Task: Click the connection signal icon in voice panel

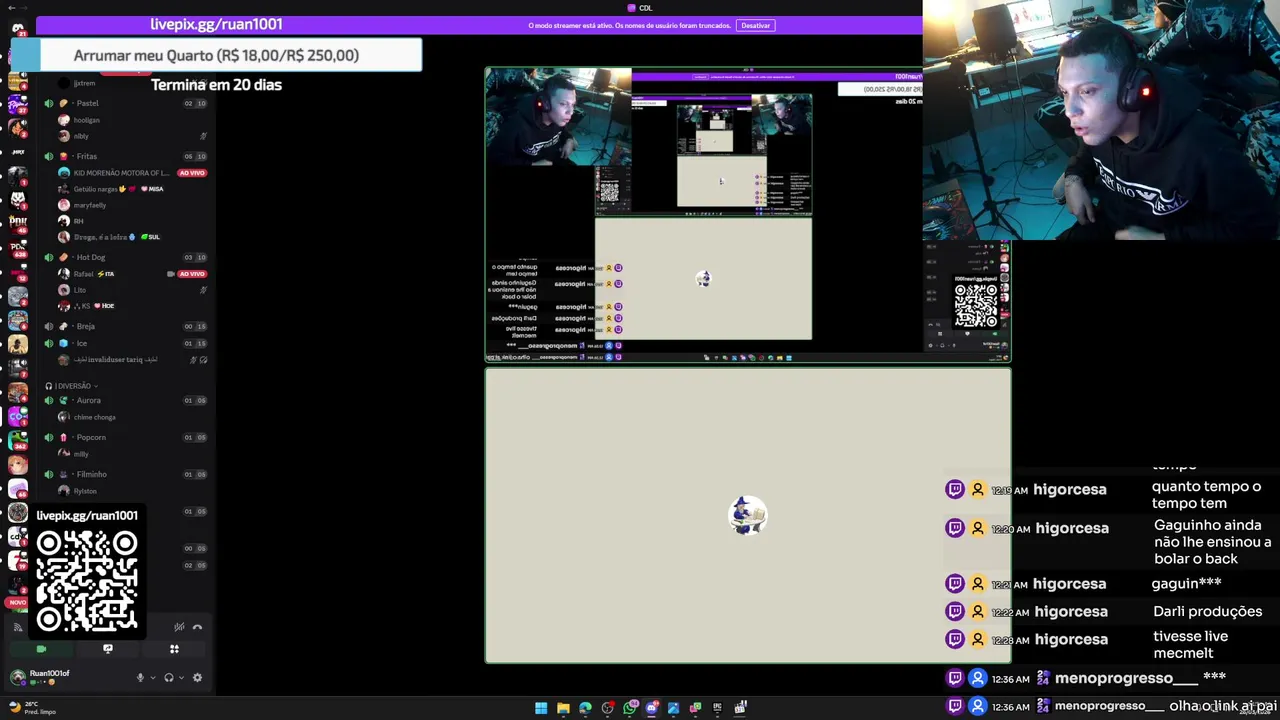Action: [x=18, y=627]
